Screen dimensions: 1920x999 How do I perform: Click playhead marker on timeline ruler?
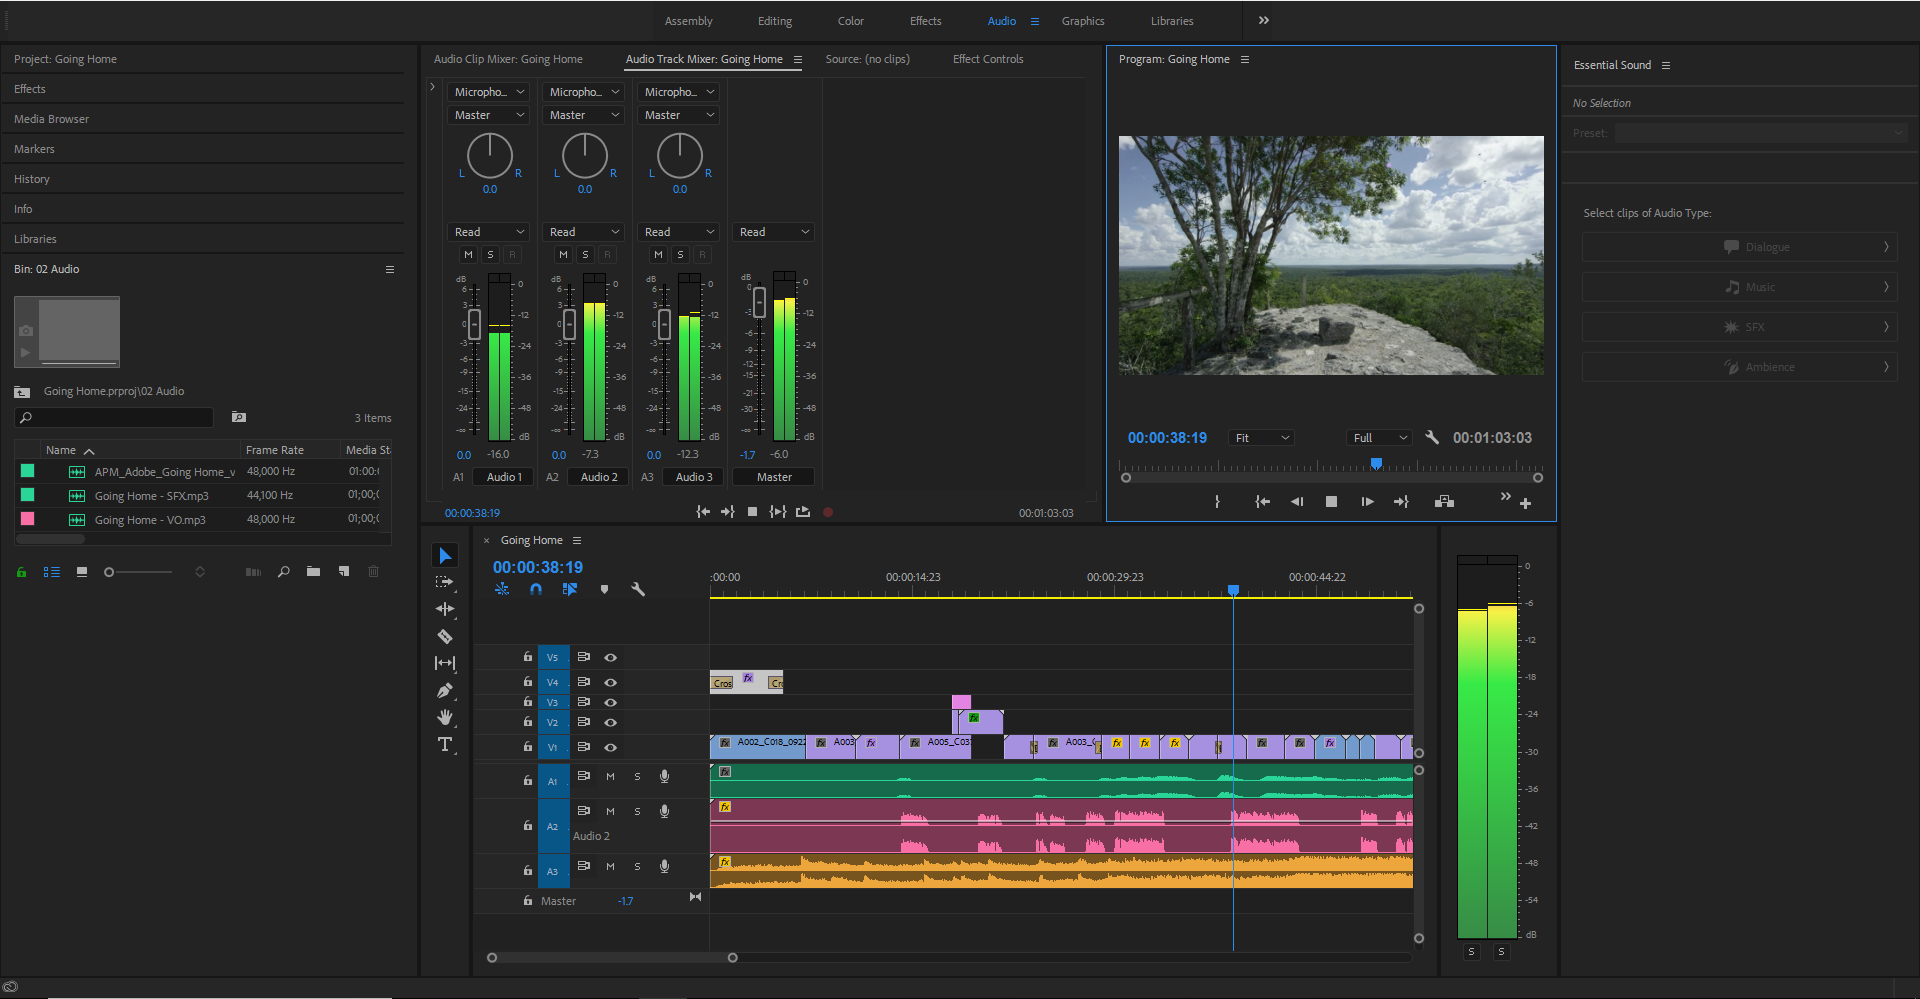point(1233,590)
